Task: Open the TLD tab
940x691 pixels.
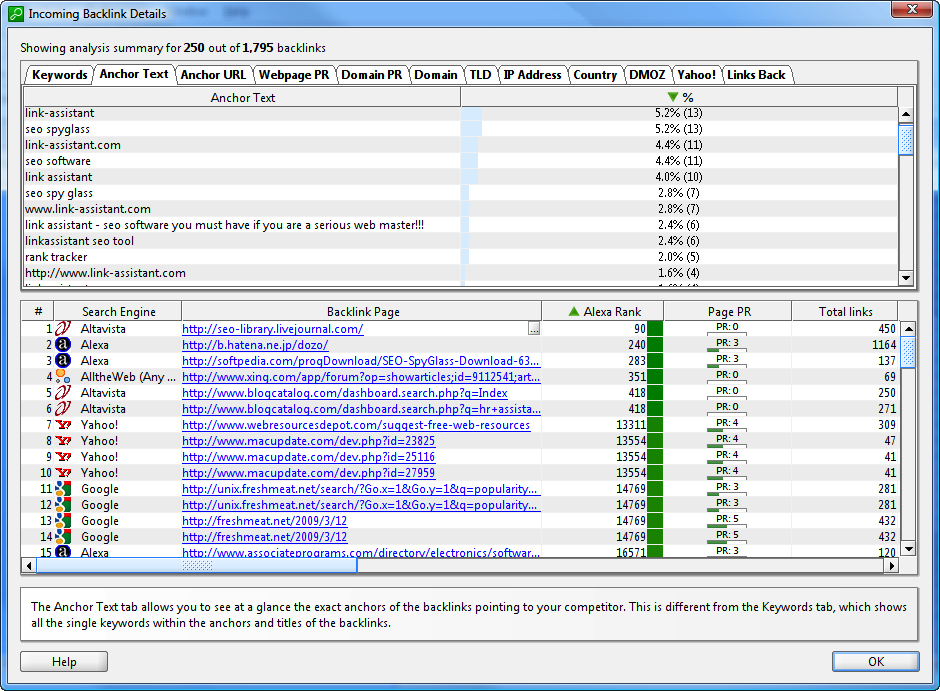Action: [480, 75]
